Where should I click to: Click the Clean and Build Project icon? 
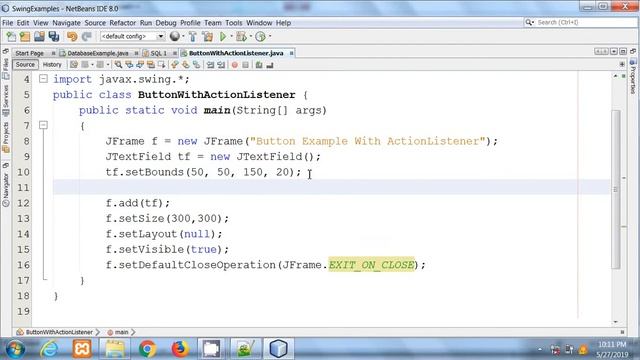coord(207,36)
